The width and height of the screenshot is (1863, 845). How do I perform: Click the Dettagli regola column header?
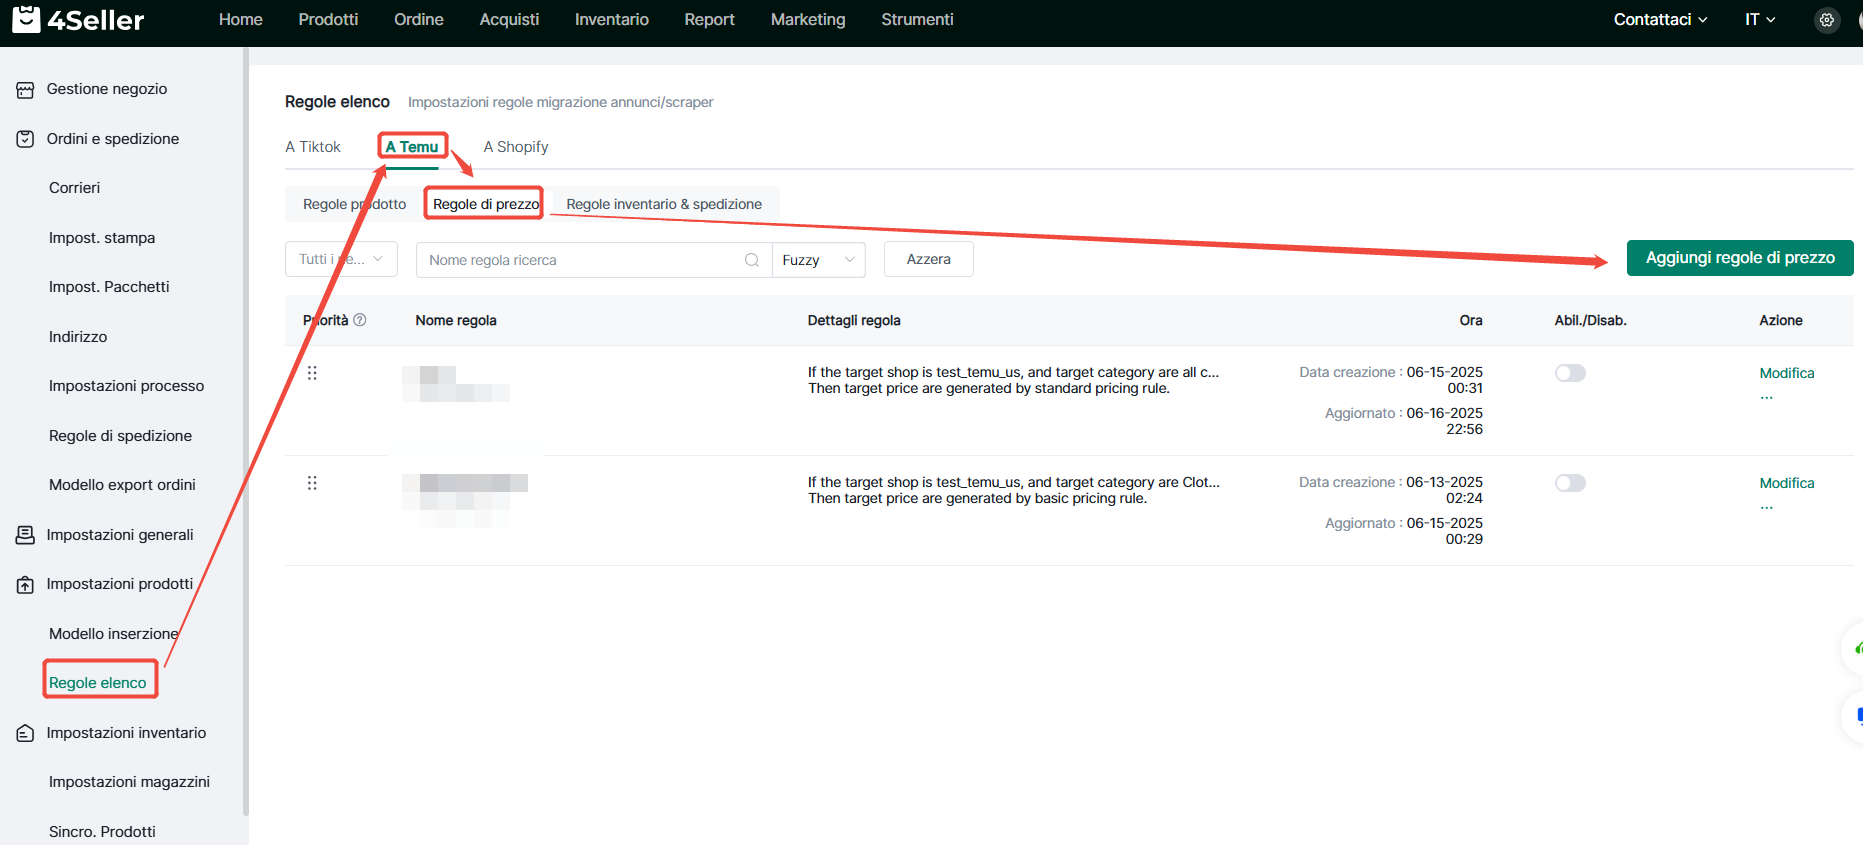(x=854, y=320)
